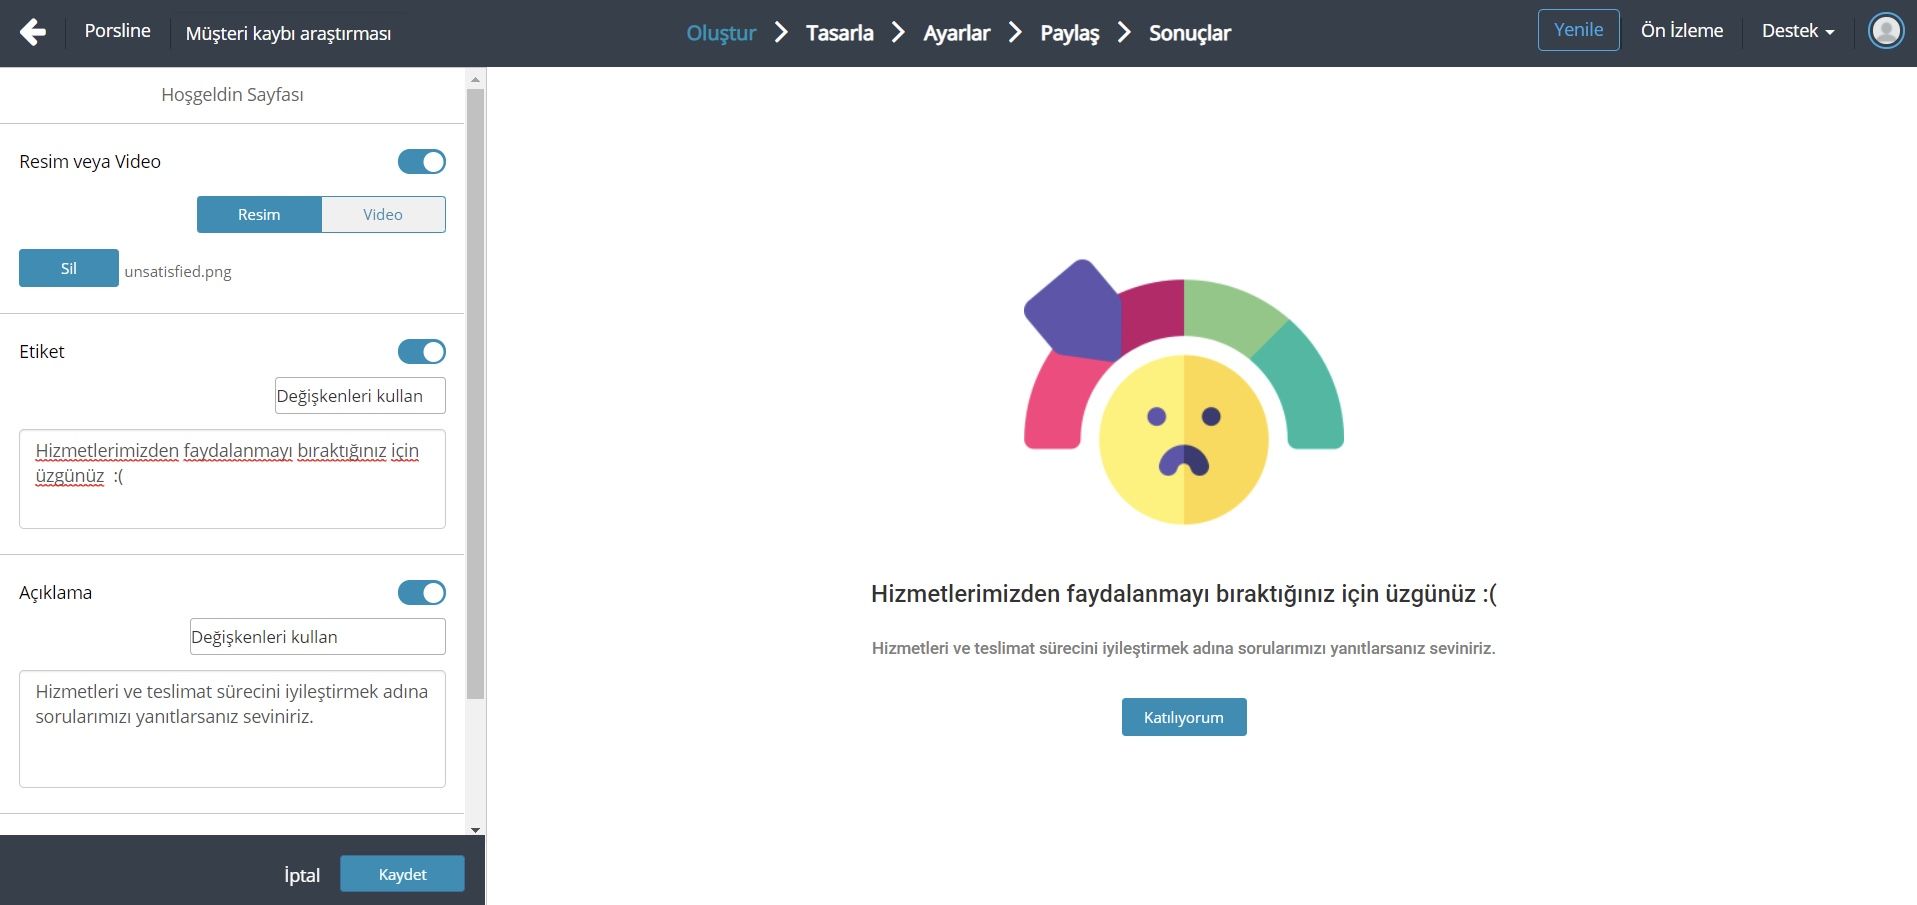Open the Destek dropdown menu

pos(1798,31)
